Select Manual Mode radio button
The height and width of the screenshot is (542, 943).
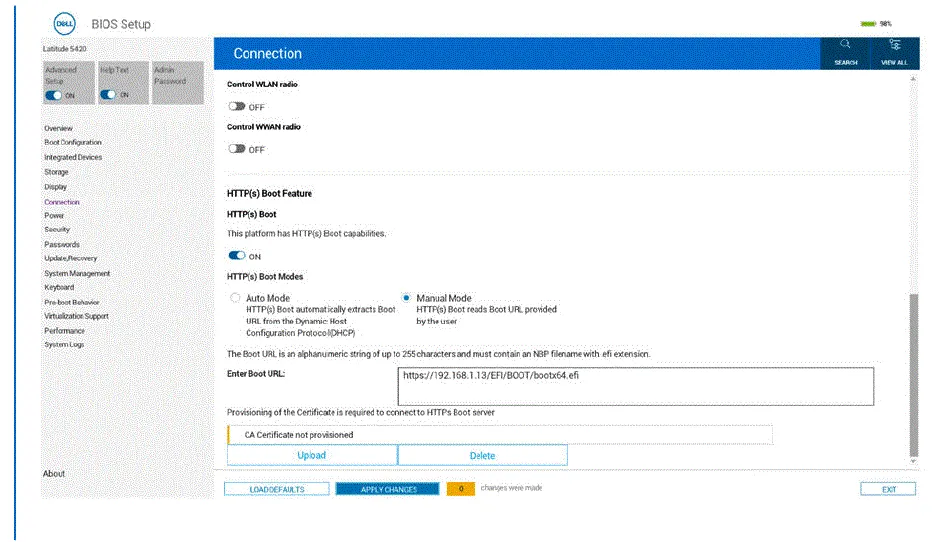click(x=406, y=298)
